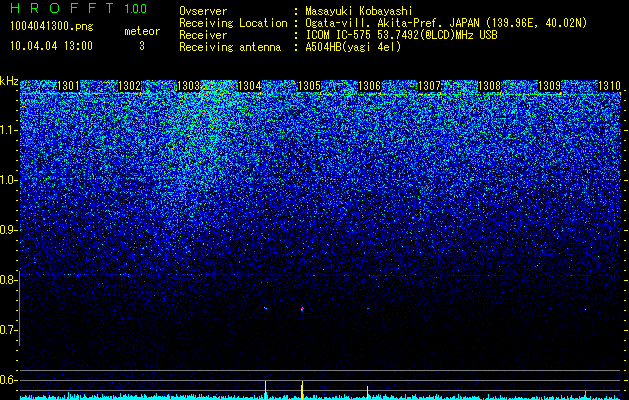Click the bright meteor echo below 1305

[302, 309]
